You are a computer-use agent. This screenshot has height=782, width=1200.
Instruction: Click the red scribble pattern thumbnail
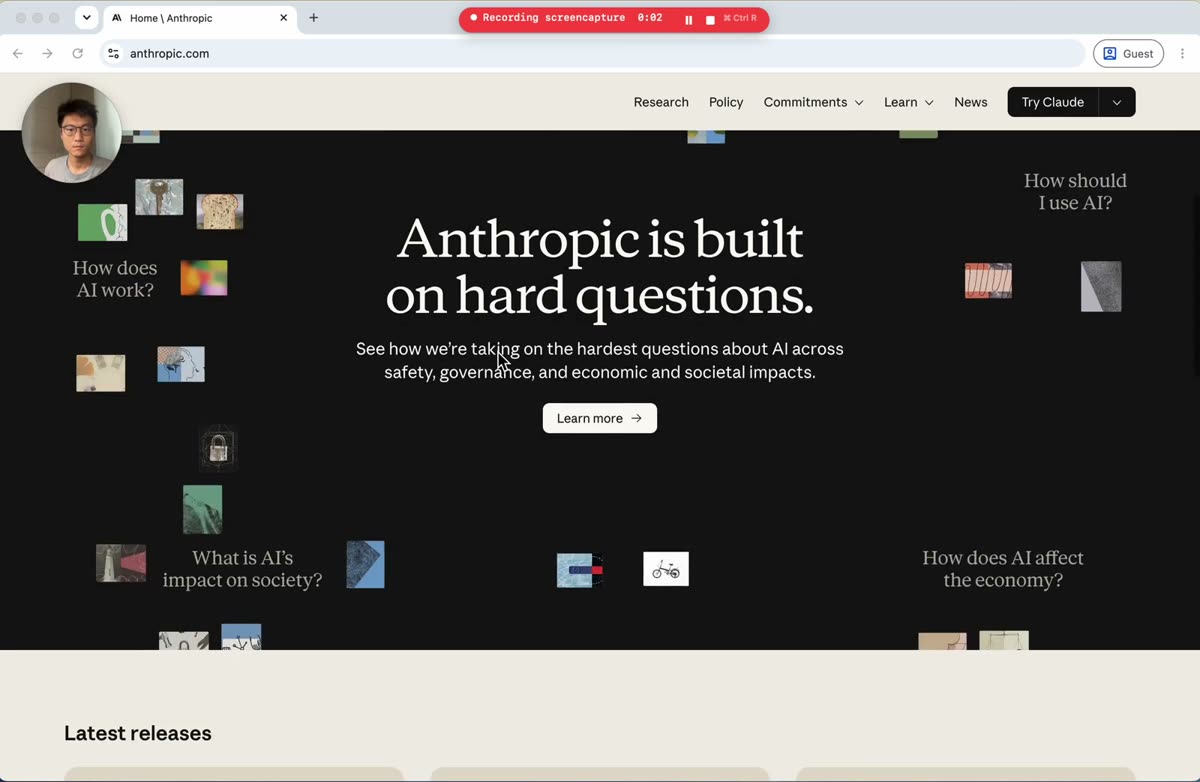(988, 281)
